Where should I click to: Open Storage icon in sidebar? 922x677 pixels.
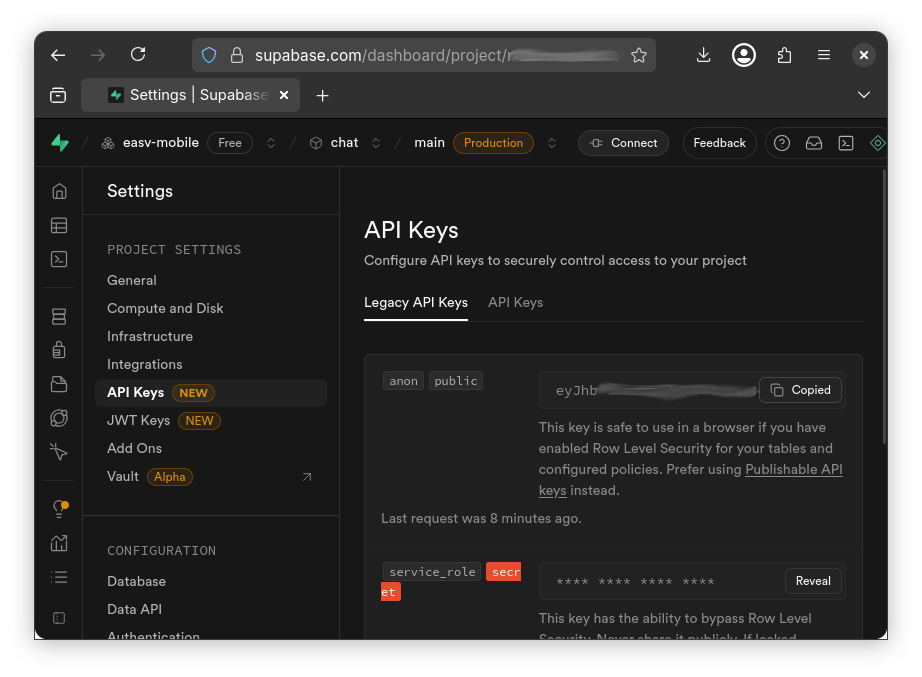[x=59, y=384]
